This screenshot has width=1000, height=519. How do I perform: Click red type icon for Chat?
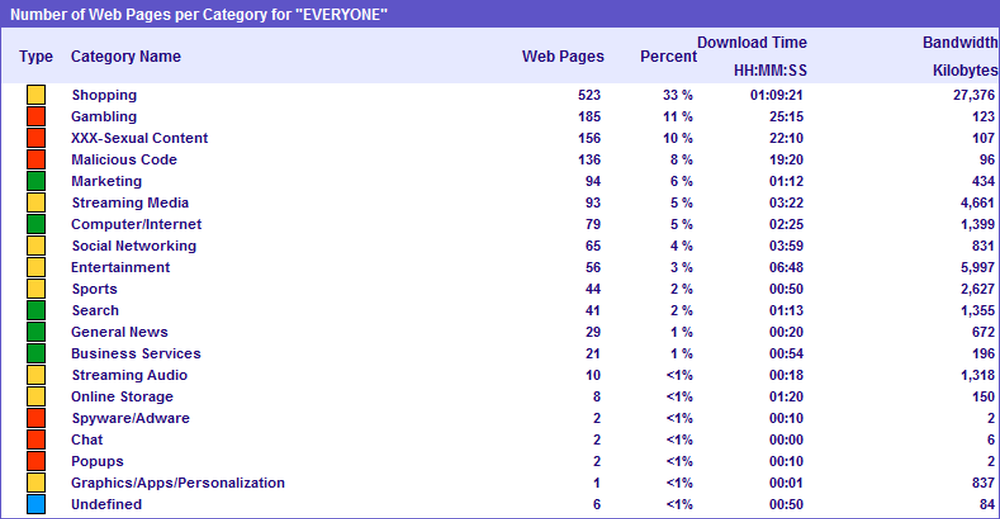click(x=36, y=439)
